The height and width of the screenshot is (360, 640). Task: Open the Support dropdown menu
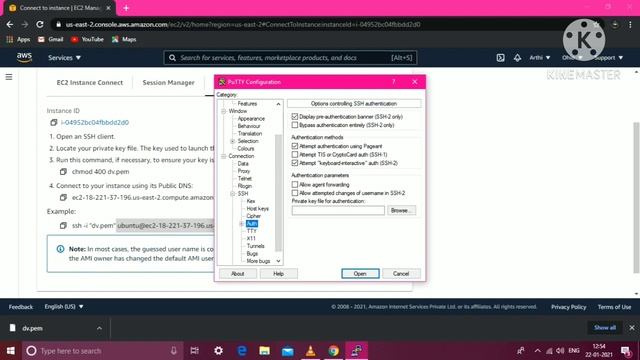point(608,58)
